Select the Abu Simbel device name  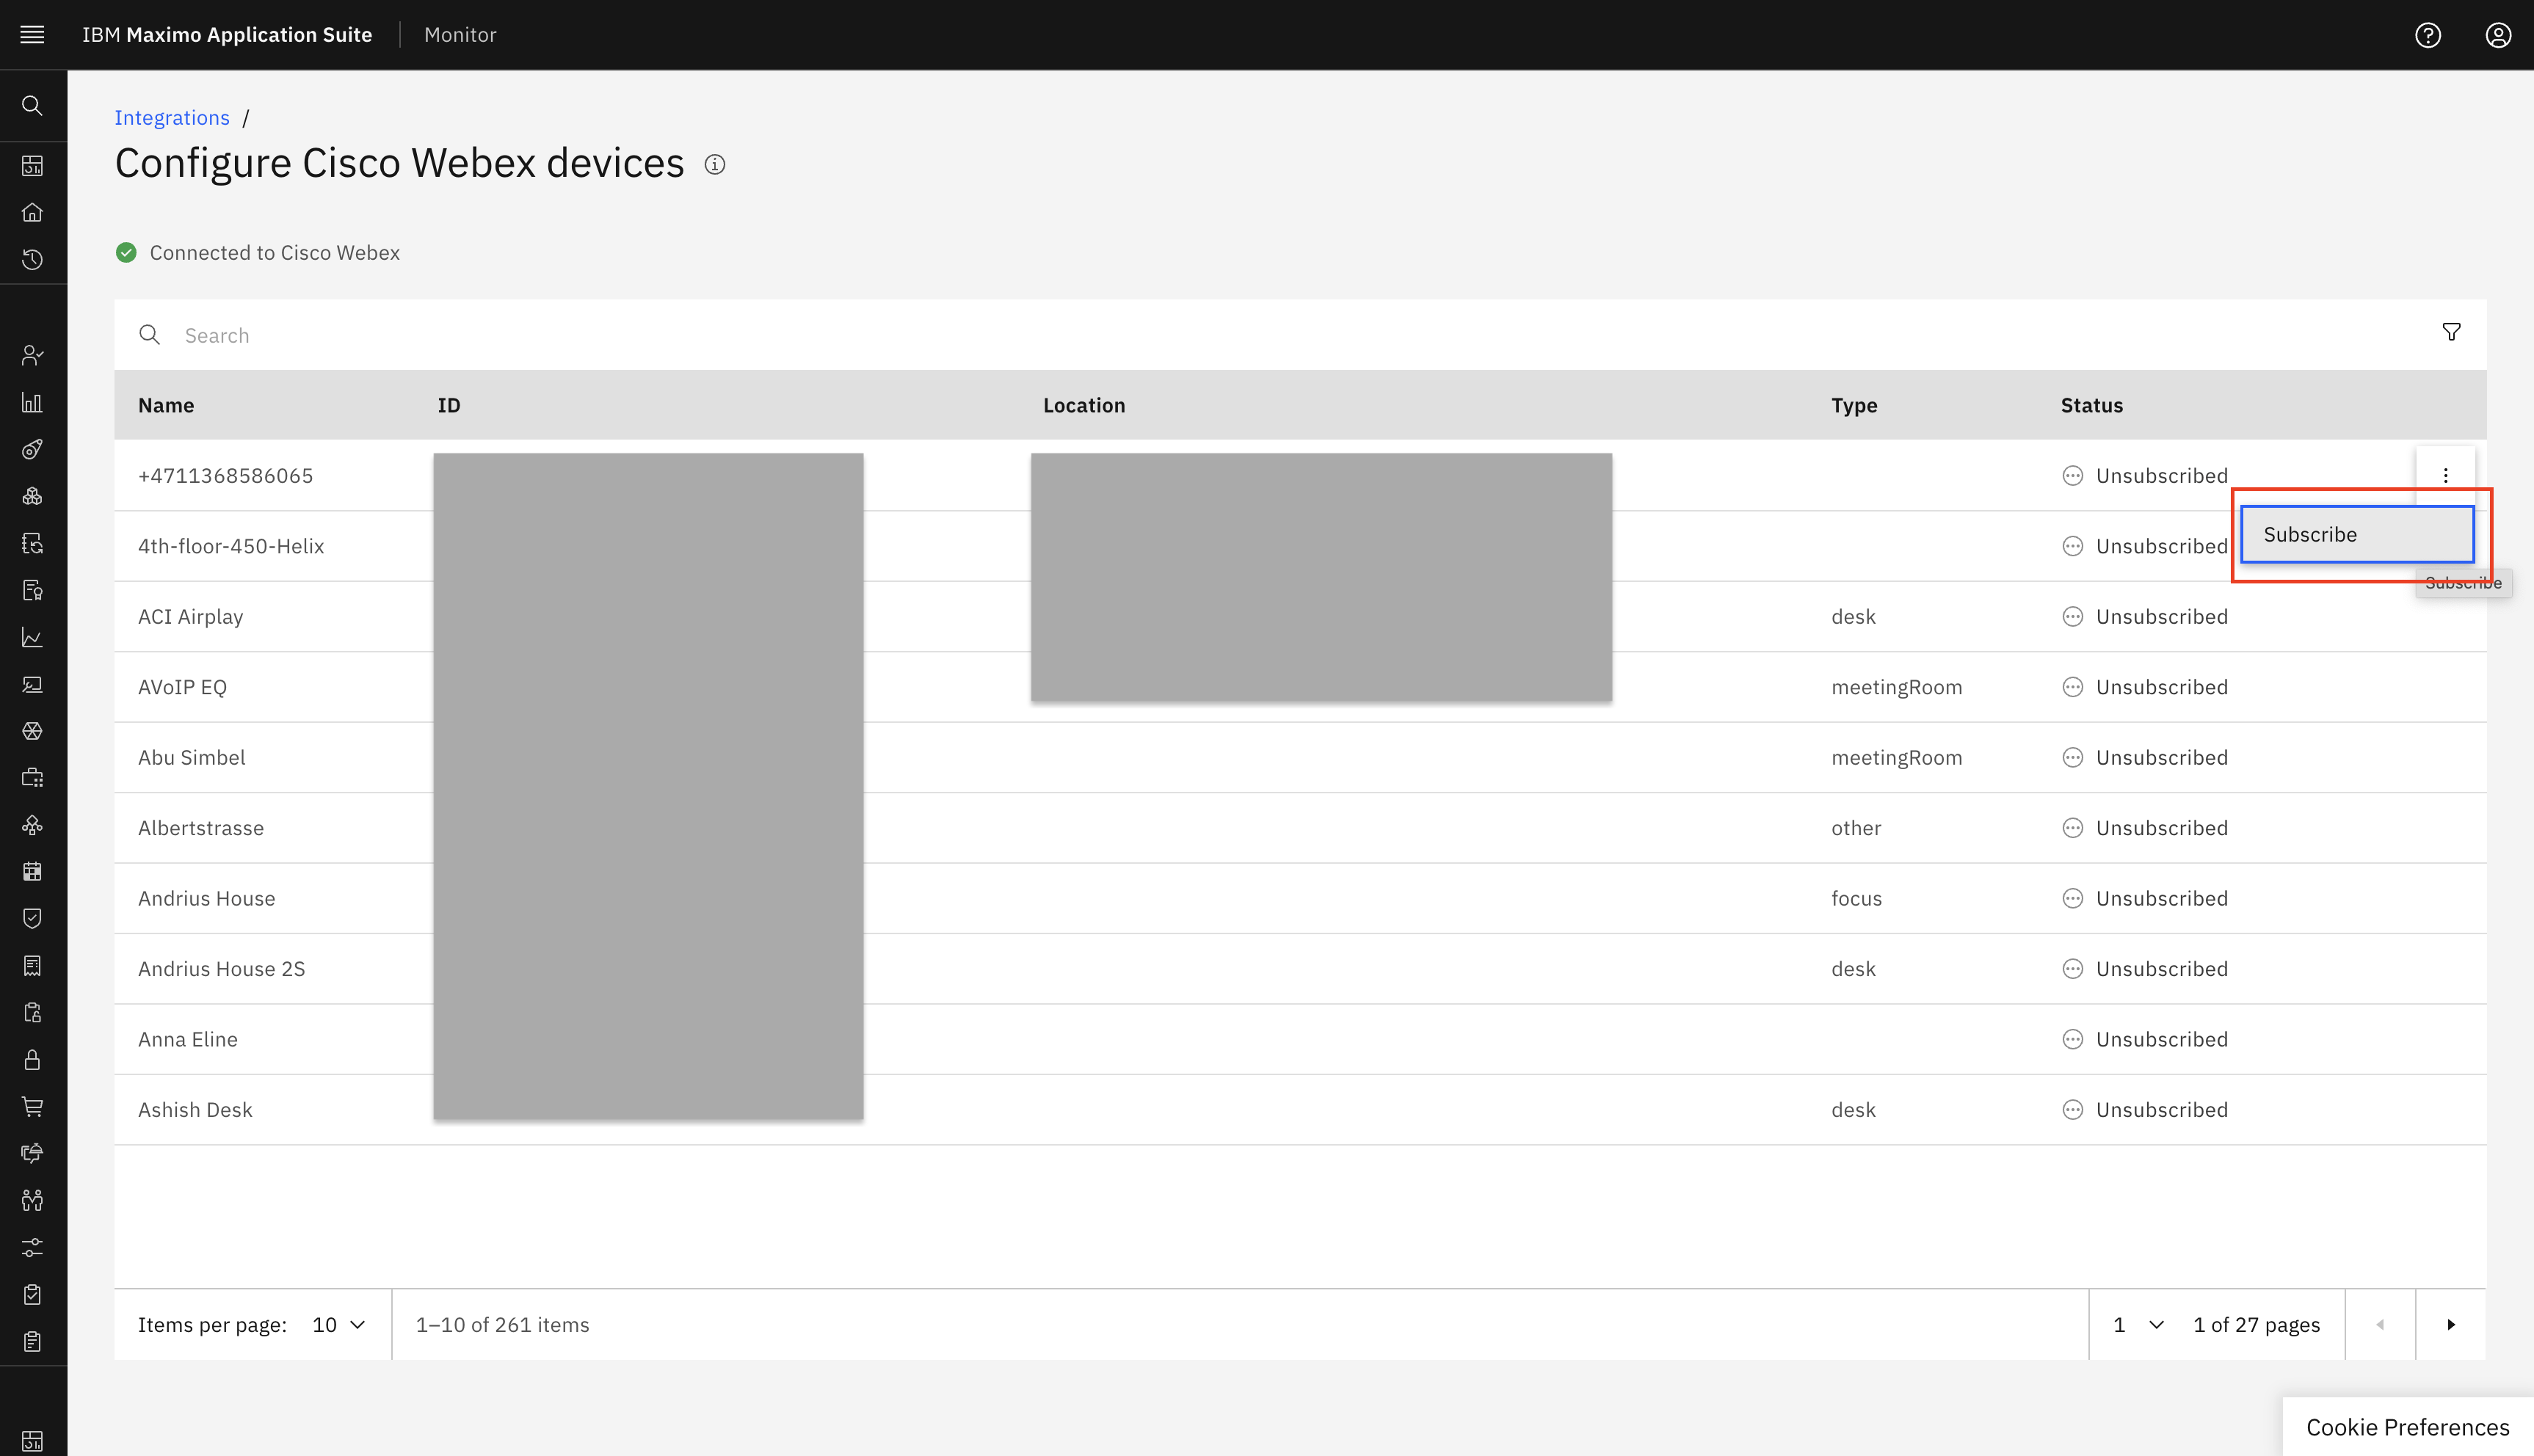[x=191, y=758]
